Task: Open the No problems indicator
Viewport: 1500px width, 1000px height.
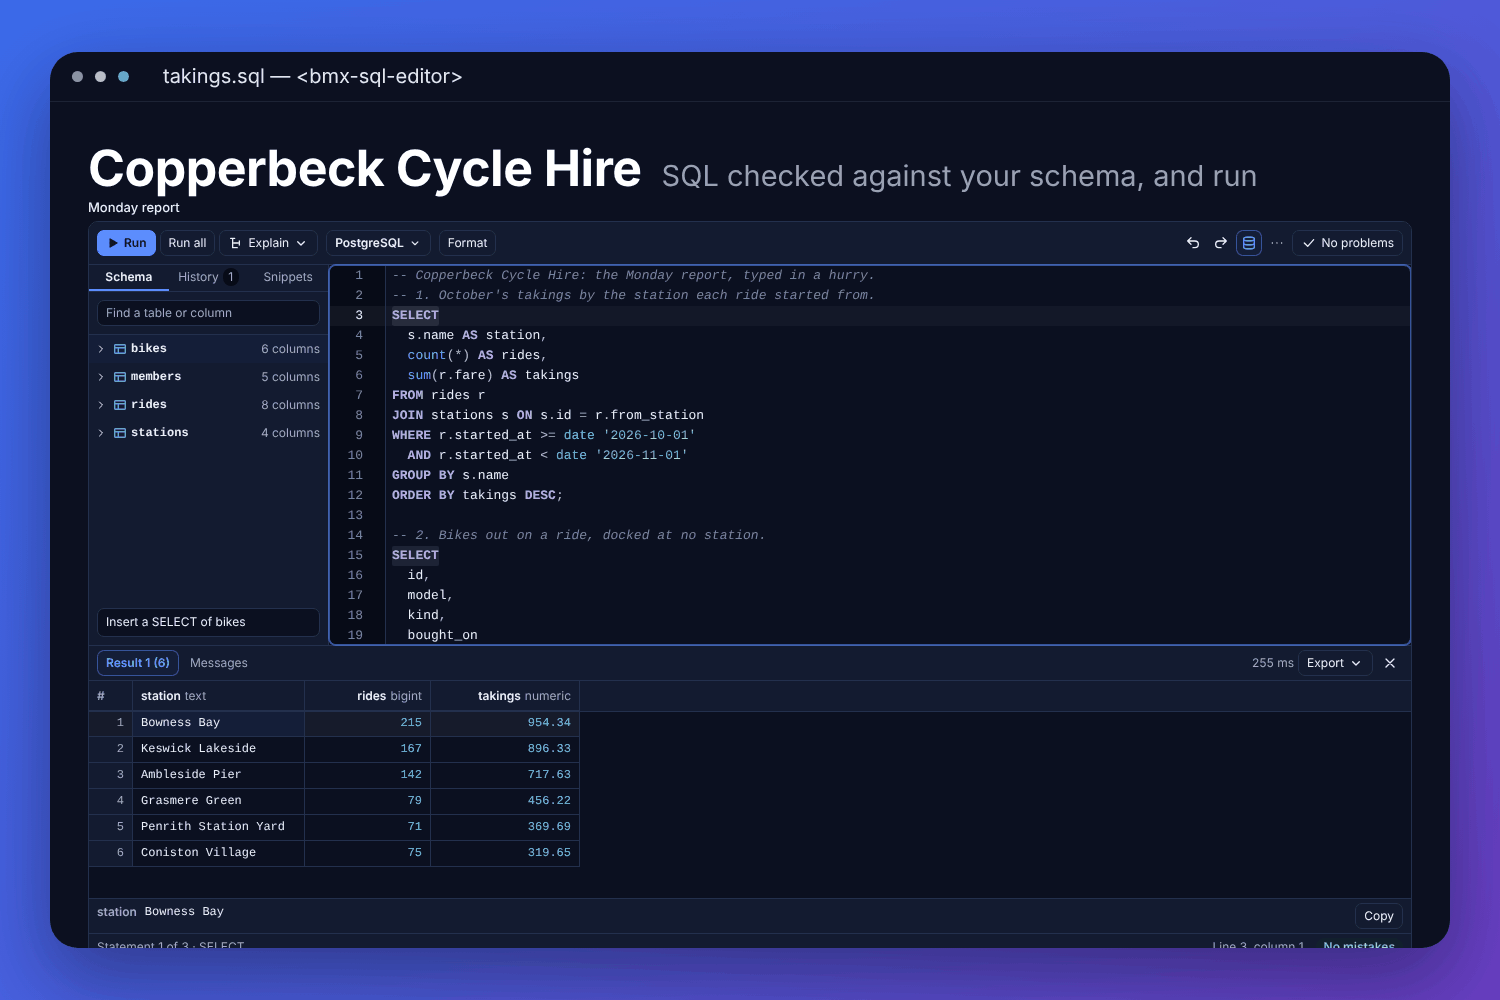Action: point(1347,243)
